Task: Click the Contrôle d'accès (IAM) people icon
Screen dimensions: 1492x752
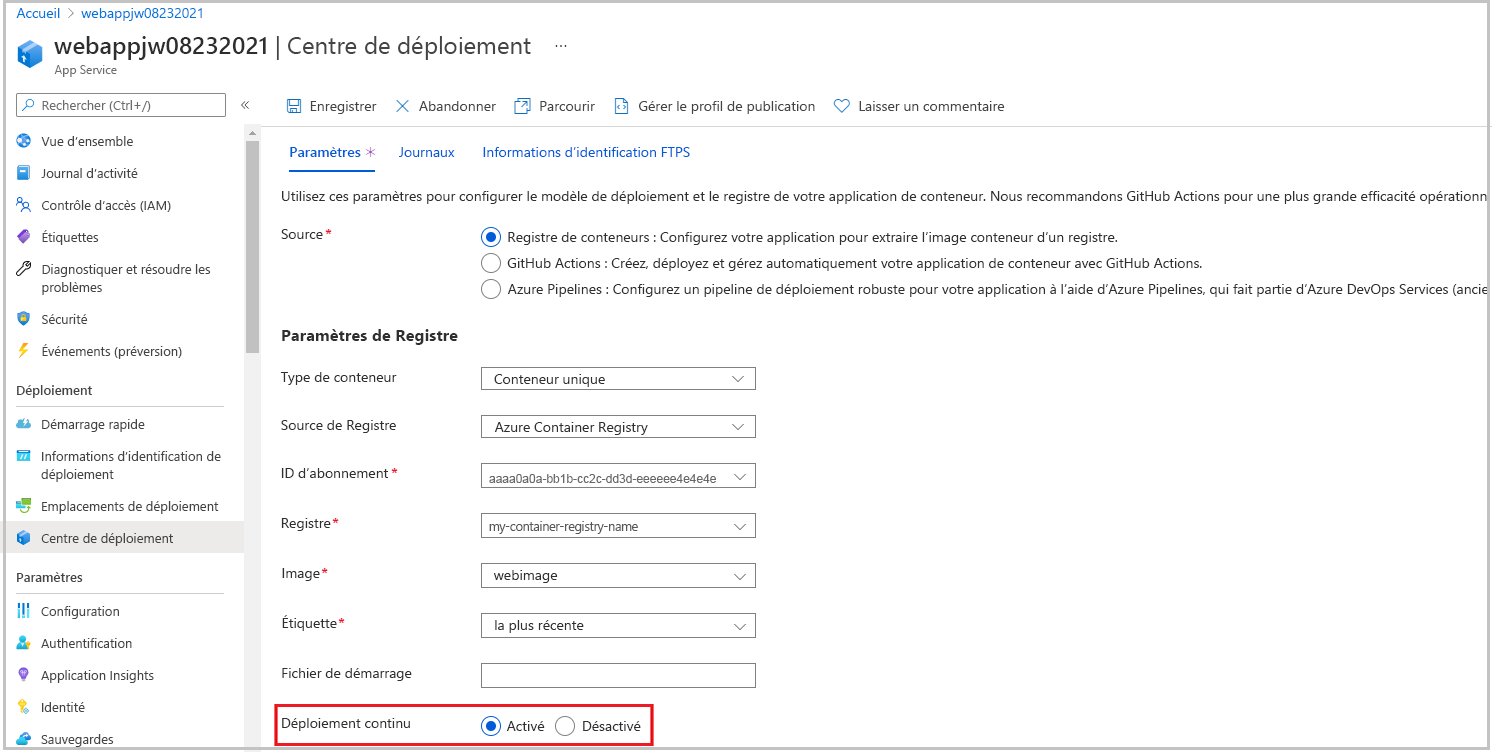Action: 24,205
